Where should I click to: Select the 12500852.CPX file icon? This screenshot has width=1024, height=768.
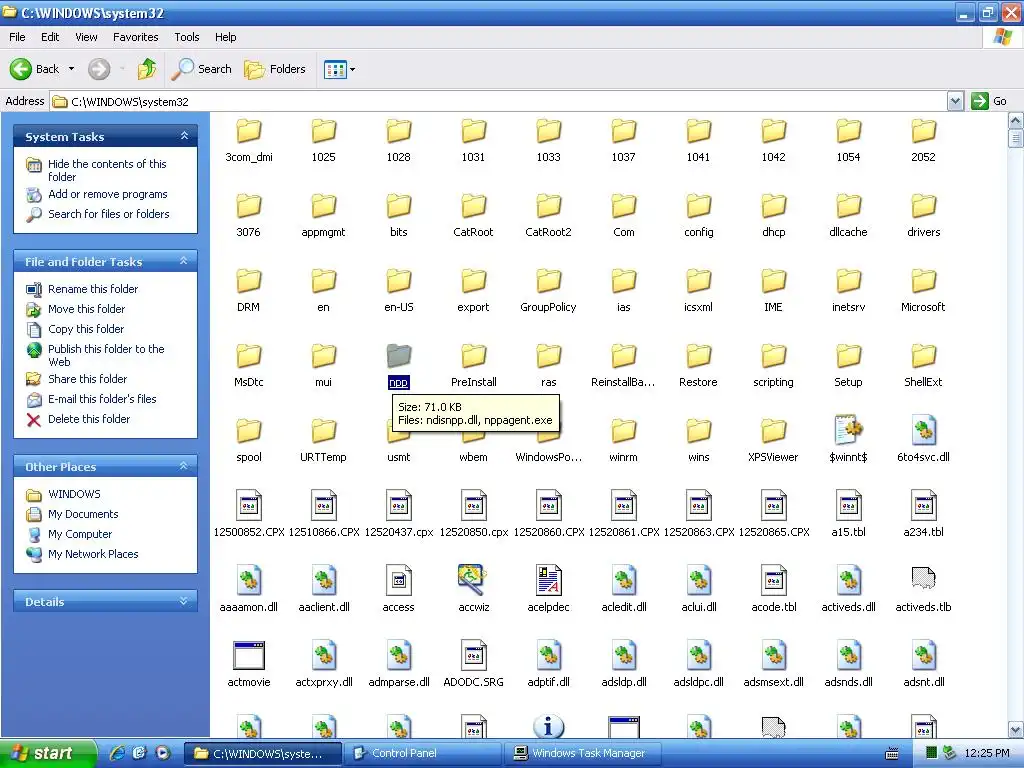tap(249, 505)
